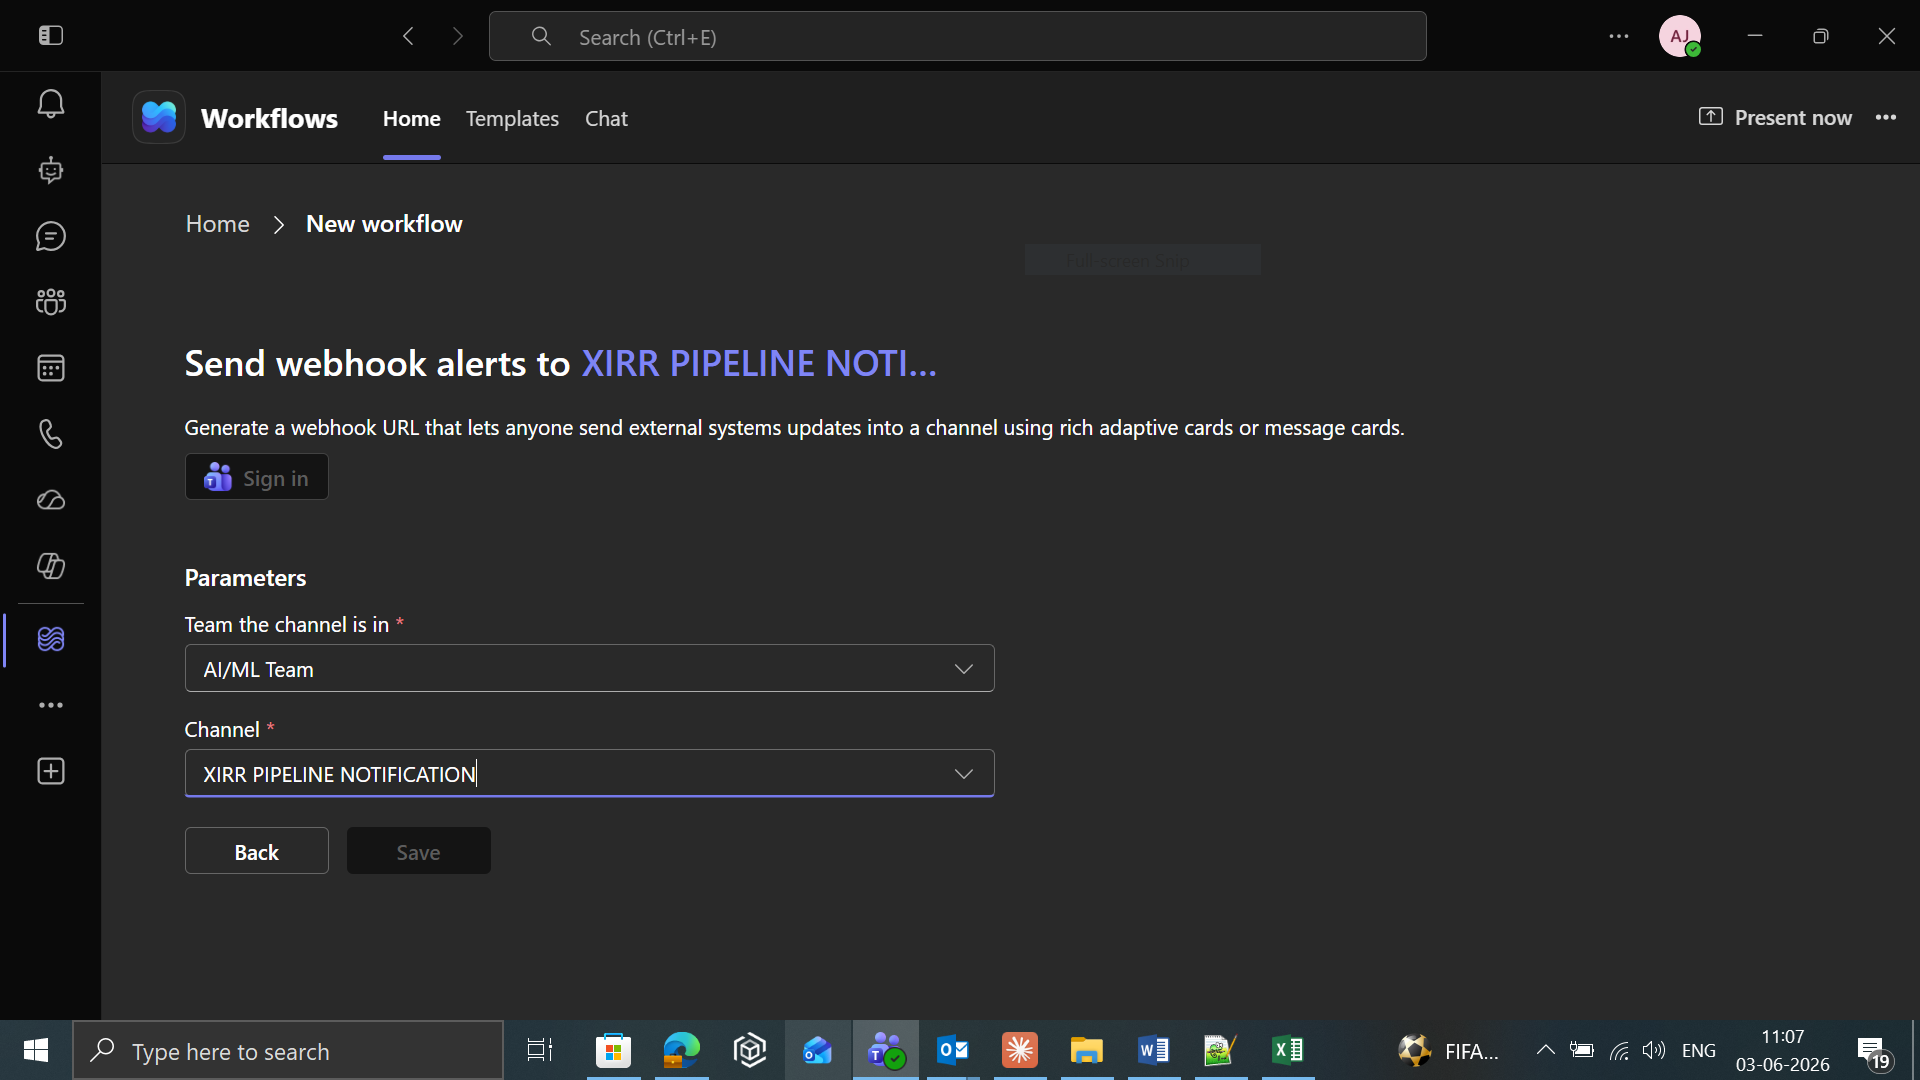Go back with the left arrow
The width and height of the screenshot is (1920, 1080).
(x=408, y=37)
